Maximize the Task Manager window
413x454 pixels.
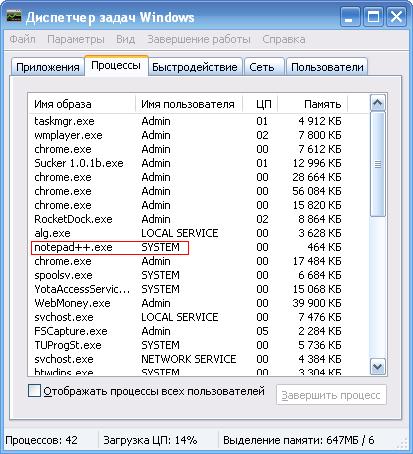click(373, 17)
